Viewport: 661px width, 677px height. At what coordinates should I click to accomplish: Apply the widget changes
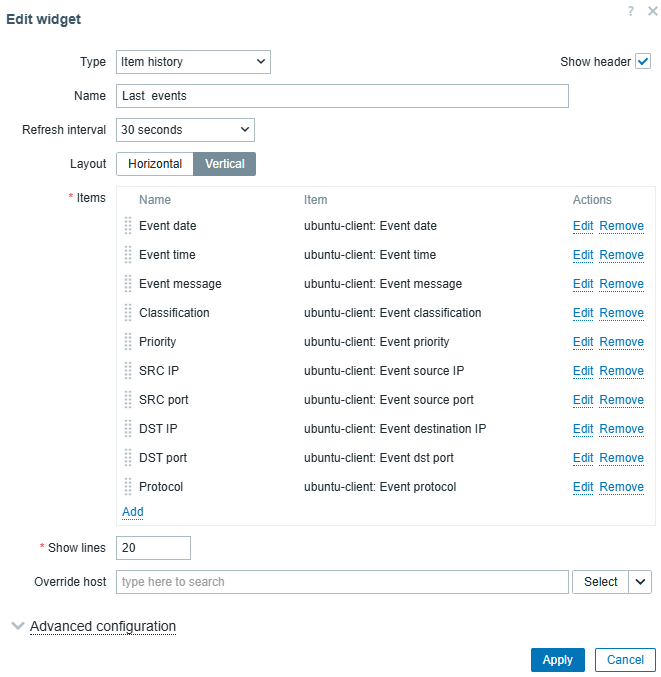pos(557,660)
